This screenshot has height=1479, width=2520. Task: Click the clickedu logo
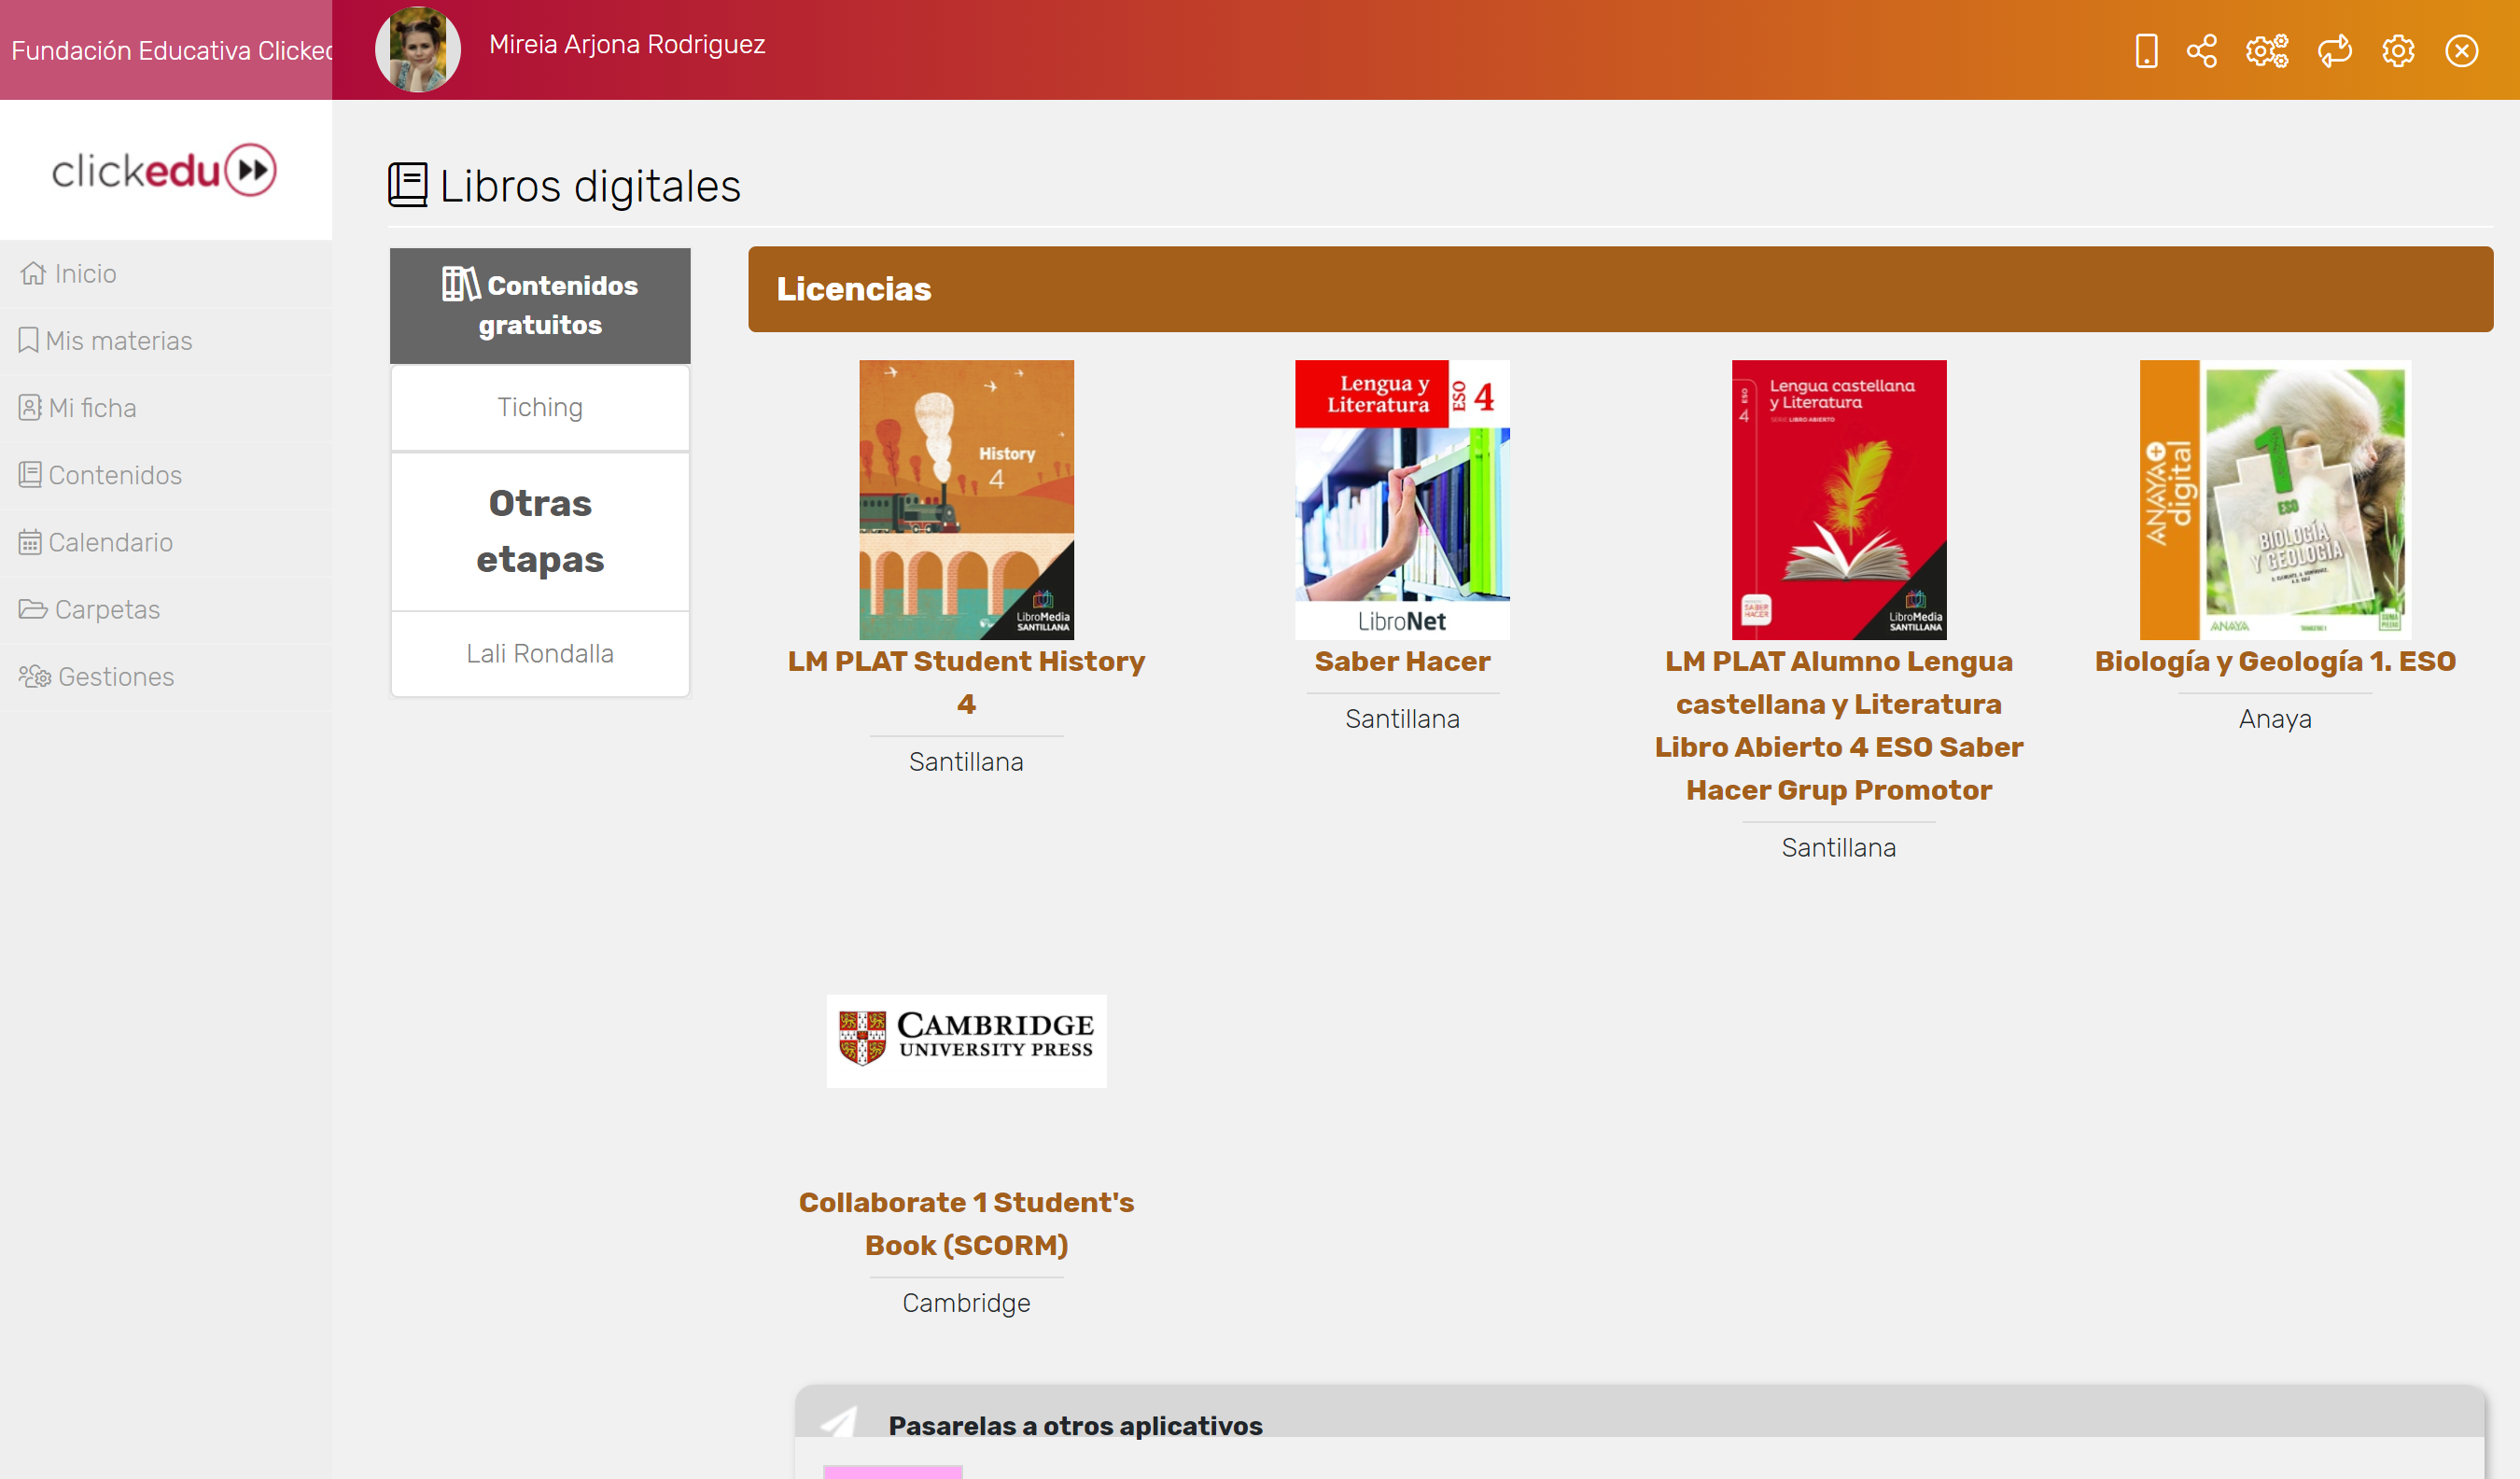pos(165,170)
